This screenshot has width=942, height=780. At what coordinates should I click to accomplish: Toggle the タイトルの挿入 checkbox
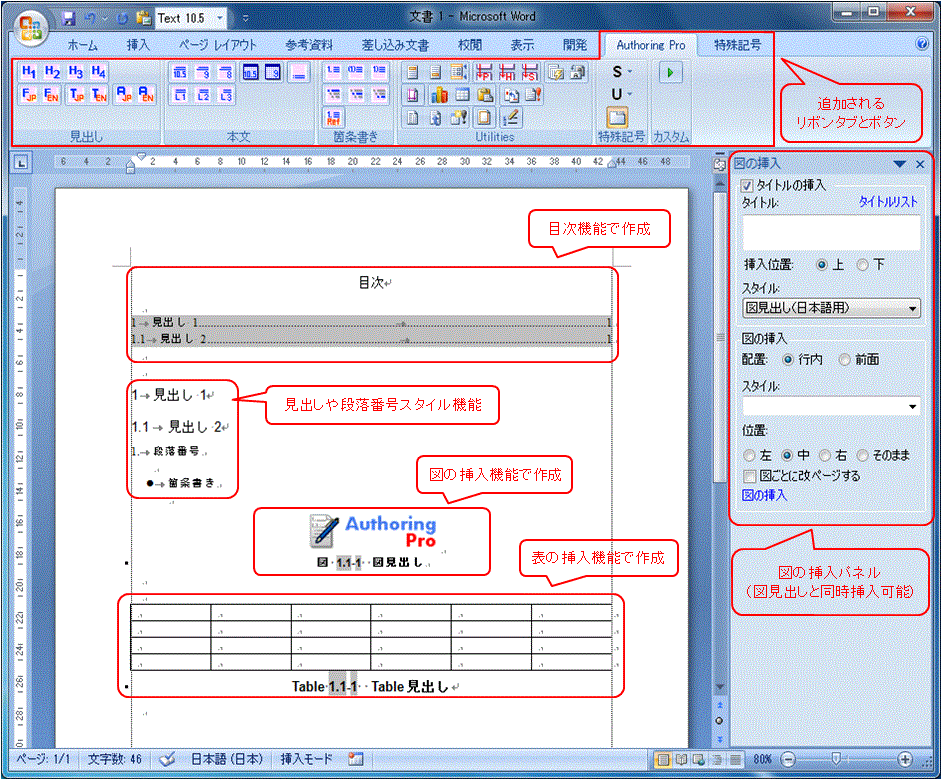point(746,185)
